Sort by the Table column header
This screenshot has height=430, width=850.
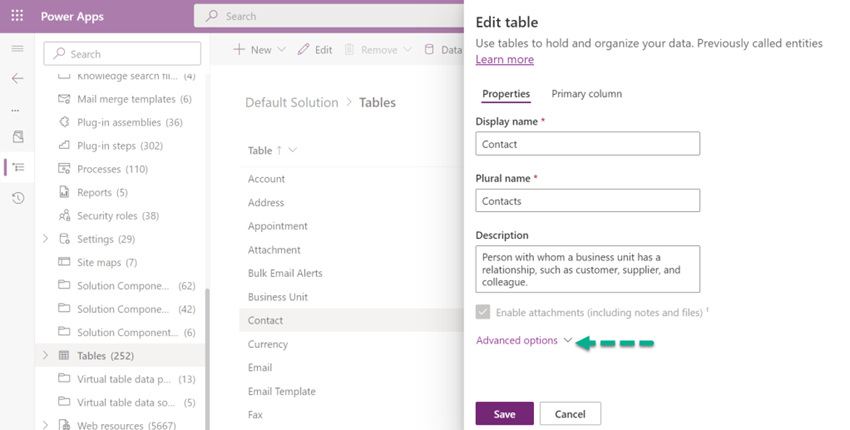[x=260, y=150]
